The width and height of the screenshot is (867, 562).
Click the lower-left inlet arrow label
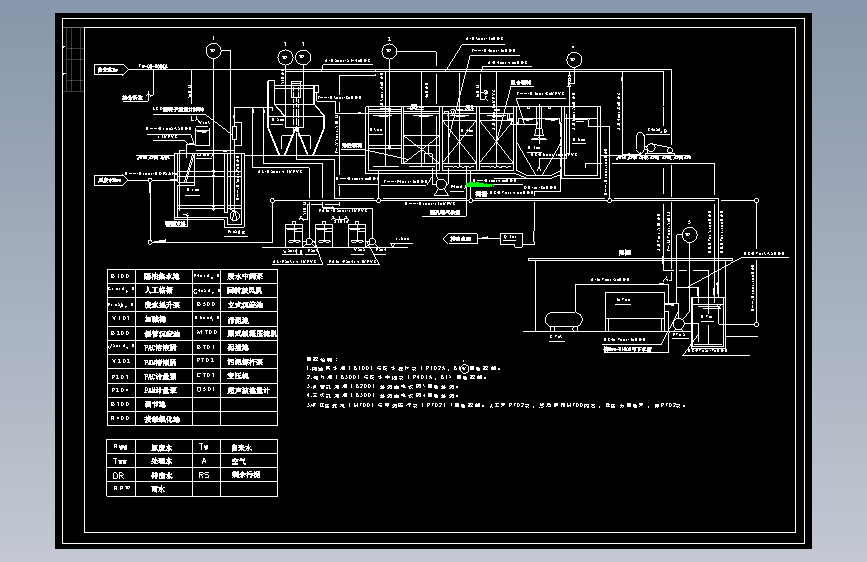(x=111, y=180)
